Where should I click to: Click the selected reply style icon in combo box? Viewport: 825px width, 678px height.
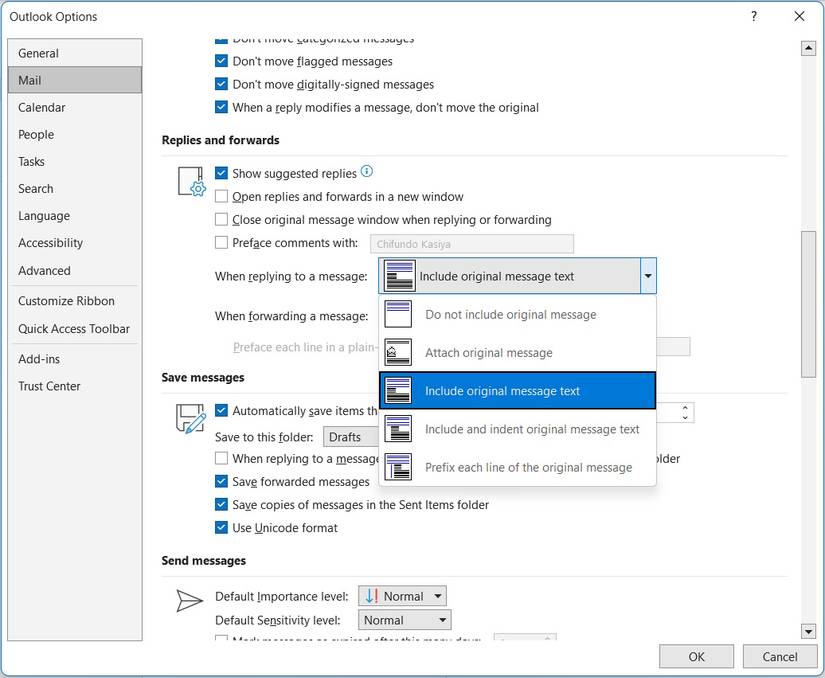coord(399,276)
